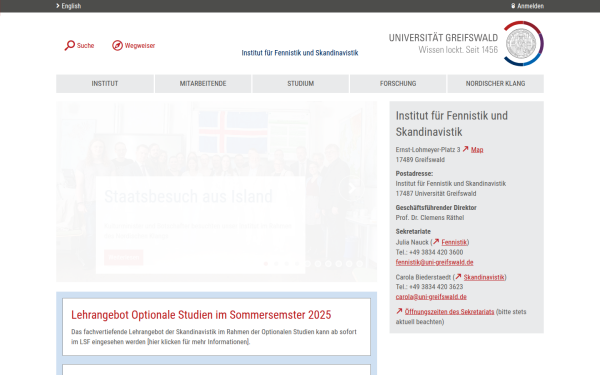
Task: Click the arrow icon before Map link
Action: click(x=465, y=149)
